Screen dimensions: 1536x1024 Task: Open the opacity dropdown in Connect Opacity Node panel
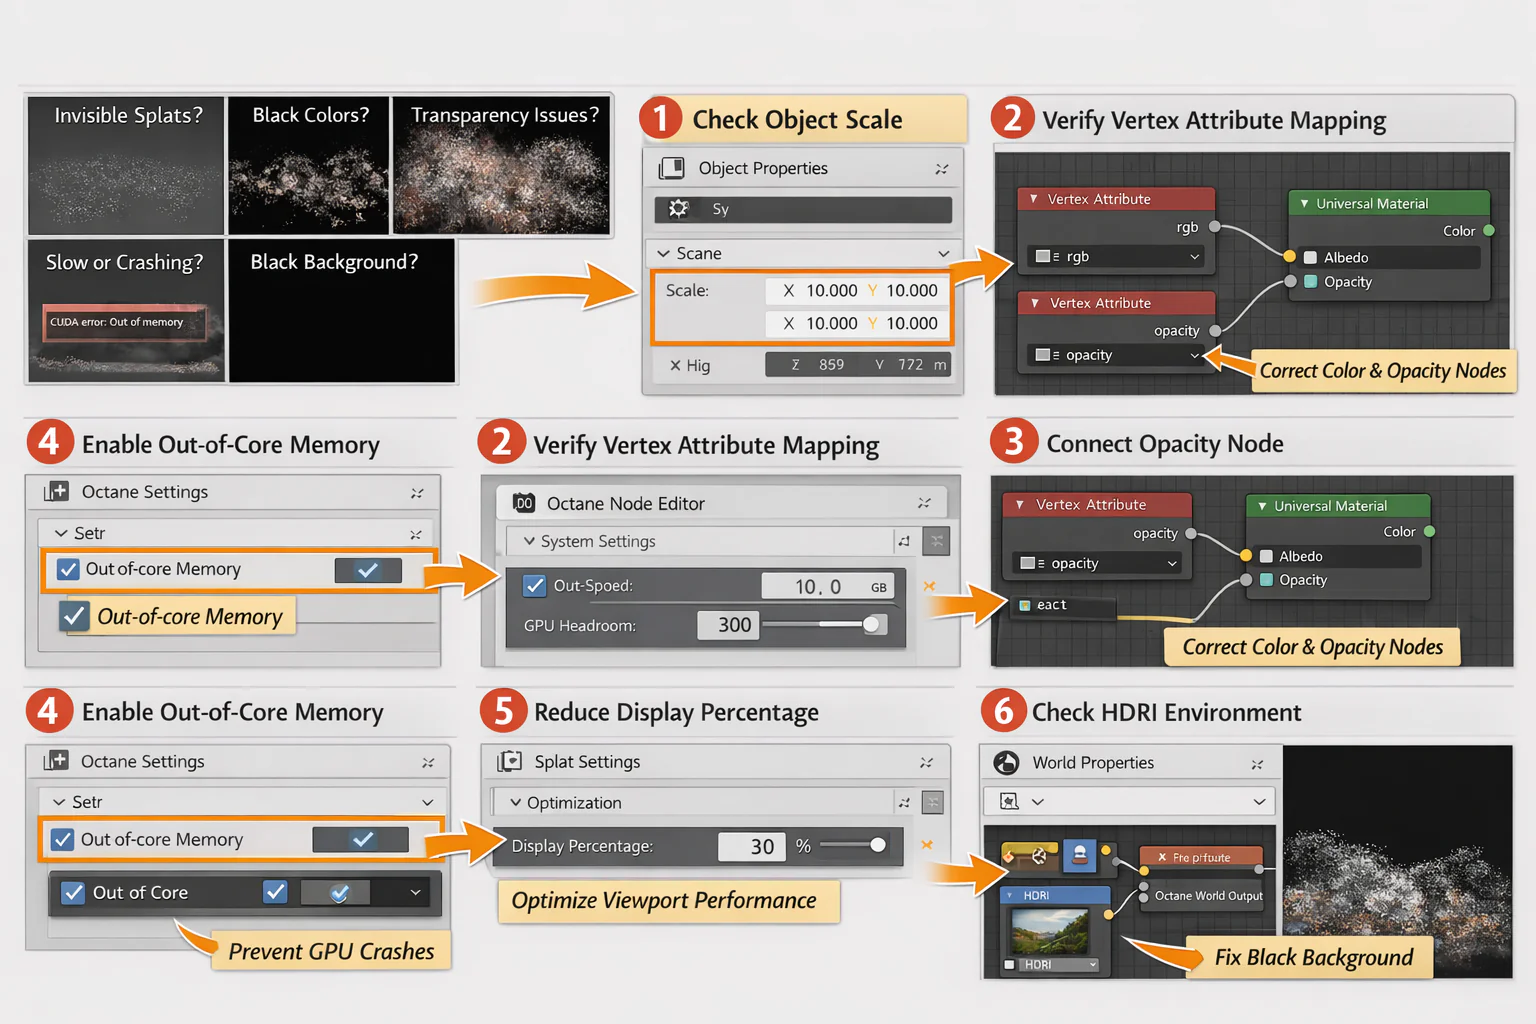click(1098, 563)
